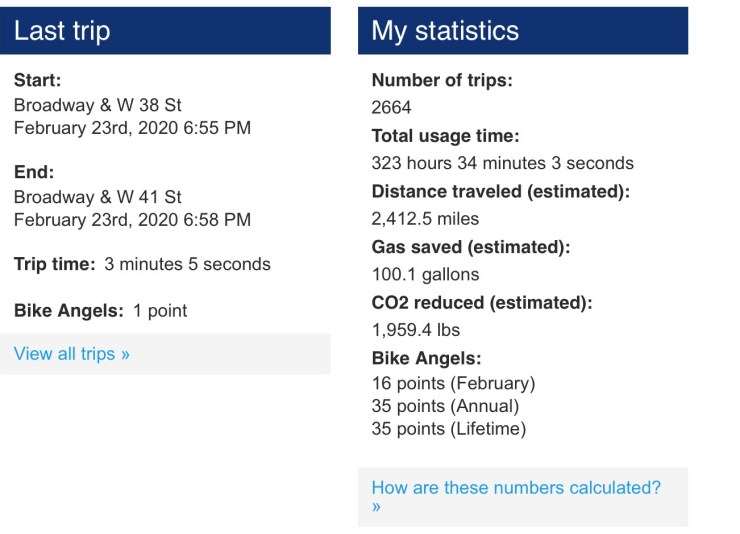Viewport: 740px width, 534px height.
Task: Click the Distance traveled (estimated) label
Action: click(x=500, y=191)
